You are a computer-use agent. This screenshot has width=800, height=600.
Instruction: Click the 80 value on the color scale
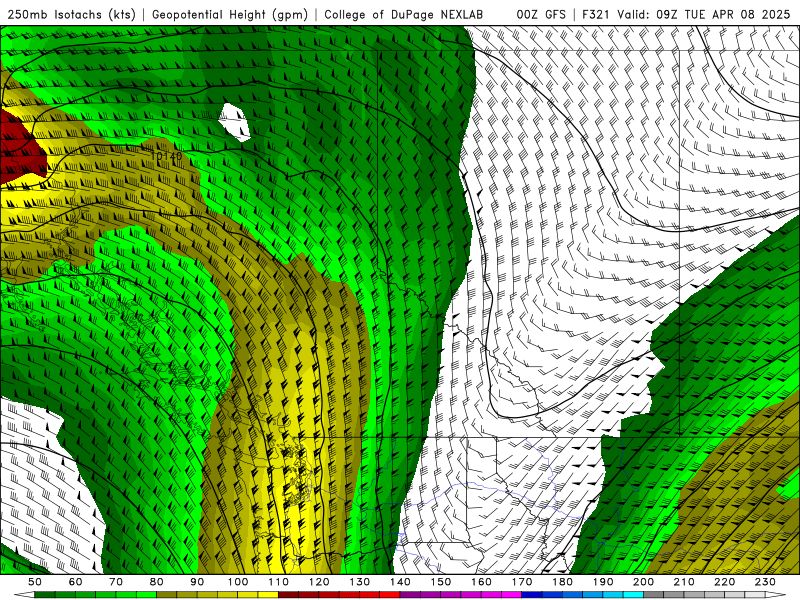157,582
